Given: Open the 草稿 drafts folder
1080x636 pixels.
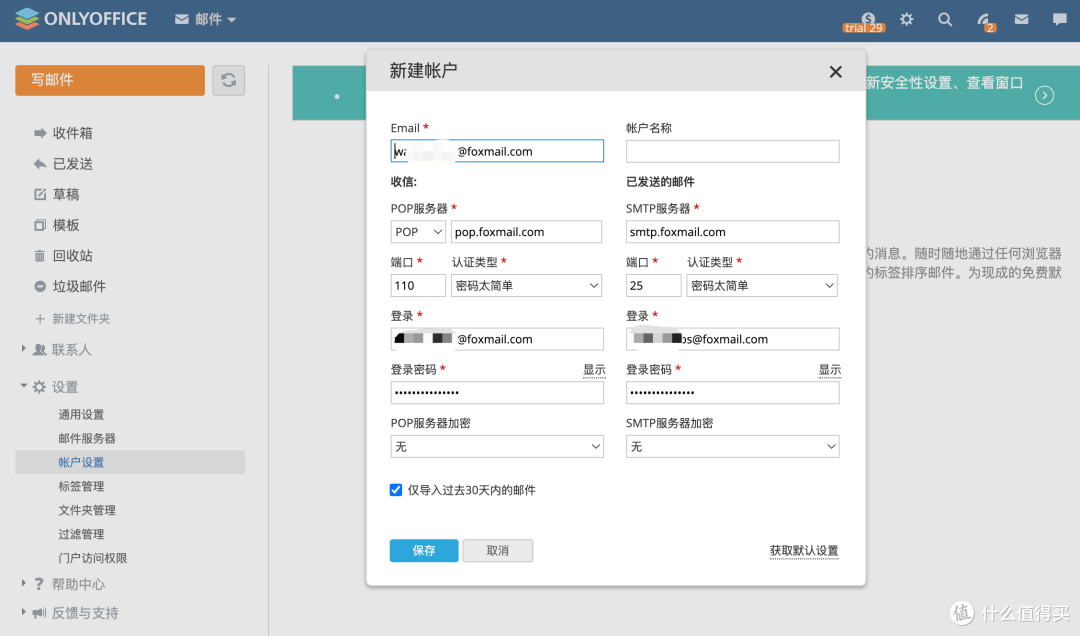Looking at the screenshot, I should tap(65, 194).
